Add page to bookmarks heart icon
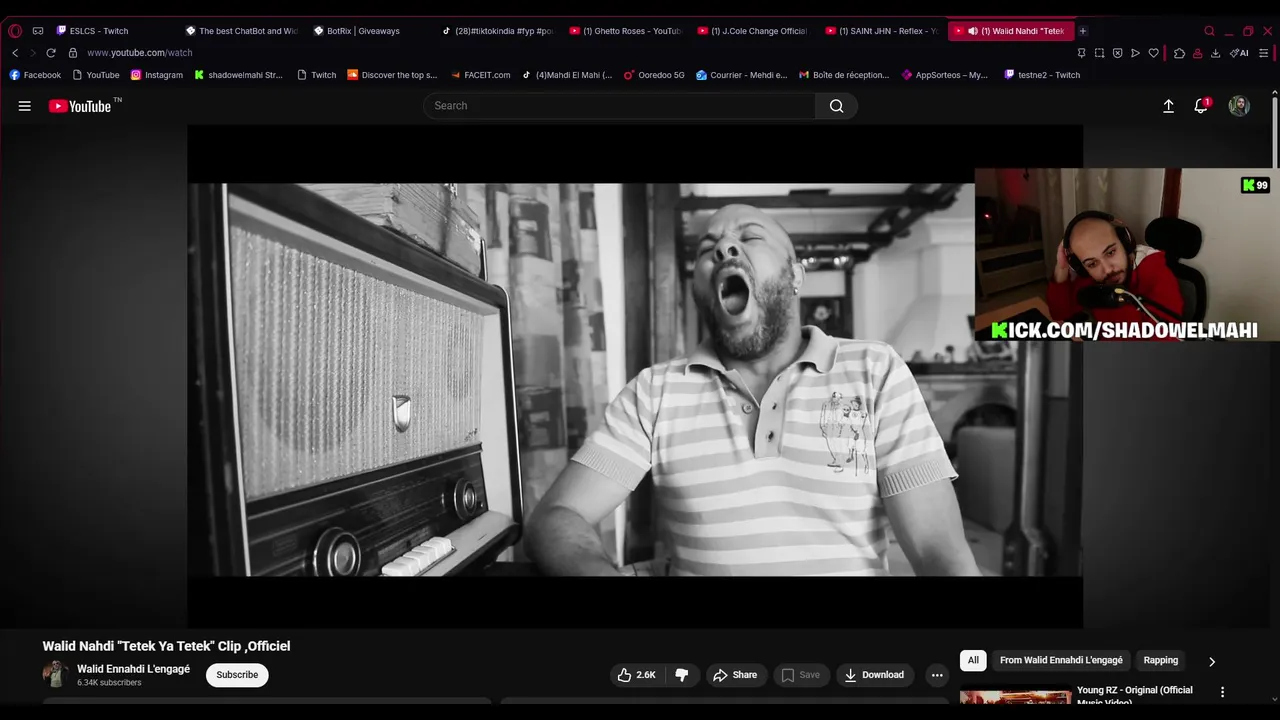The height and width of the screenshot is (720, 1280). click(x=1153, y=53)
